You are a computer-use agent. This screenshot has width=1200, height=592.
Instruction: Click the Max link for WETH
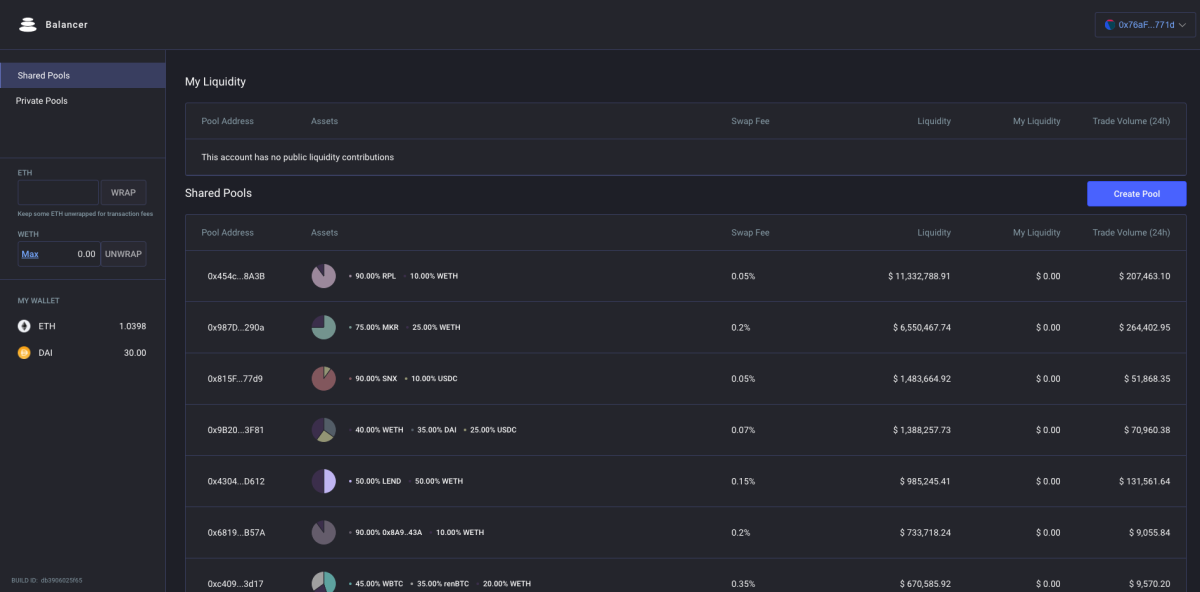[30, 254]
